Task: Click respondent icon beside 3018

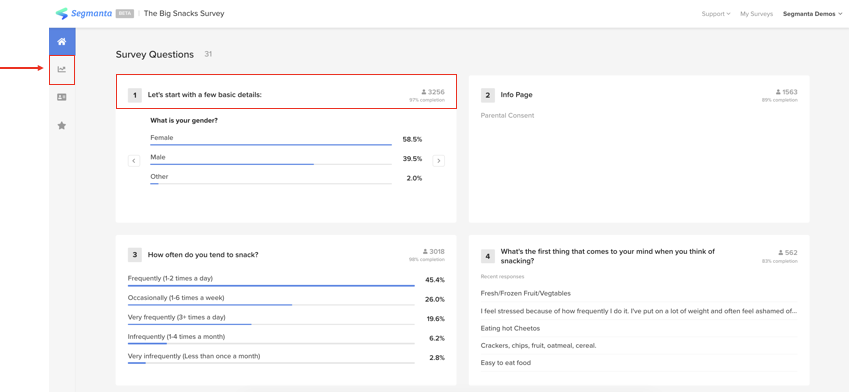Action: 425,252
